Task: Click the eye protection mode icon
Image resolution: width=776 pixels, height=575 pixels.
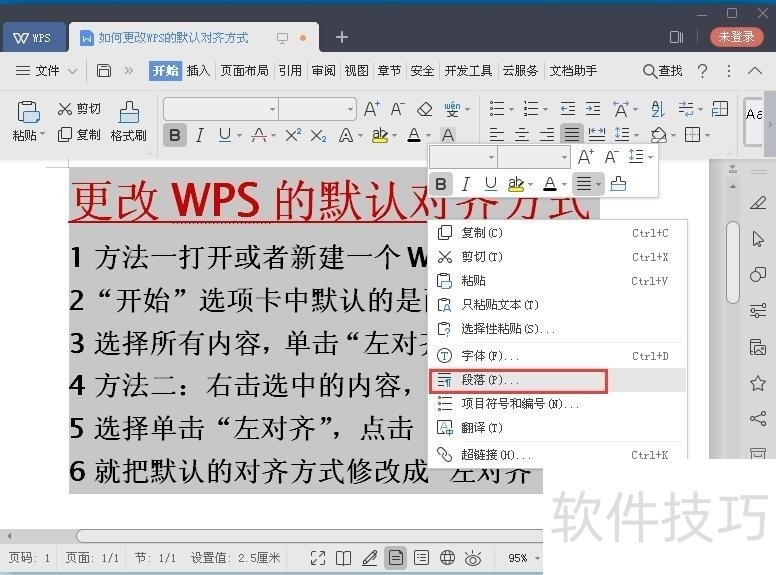Action: [x=473, y=558]
